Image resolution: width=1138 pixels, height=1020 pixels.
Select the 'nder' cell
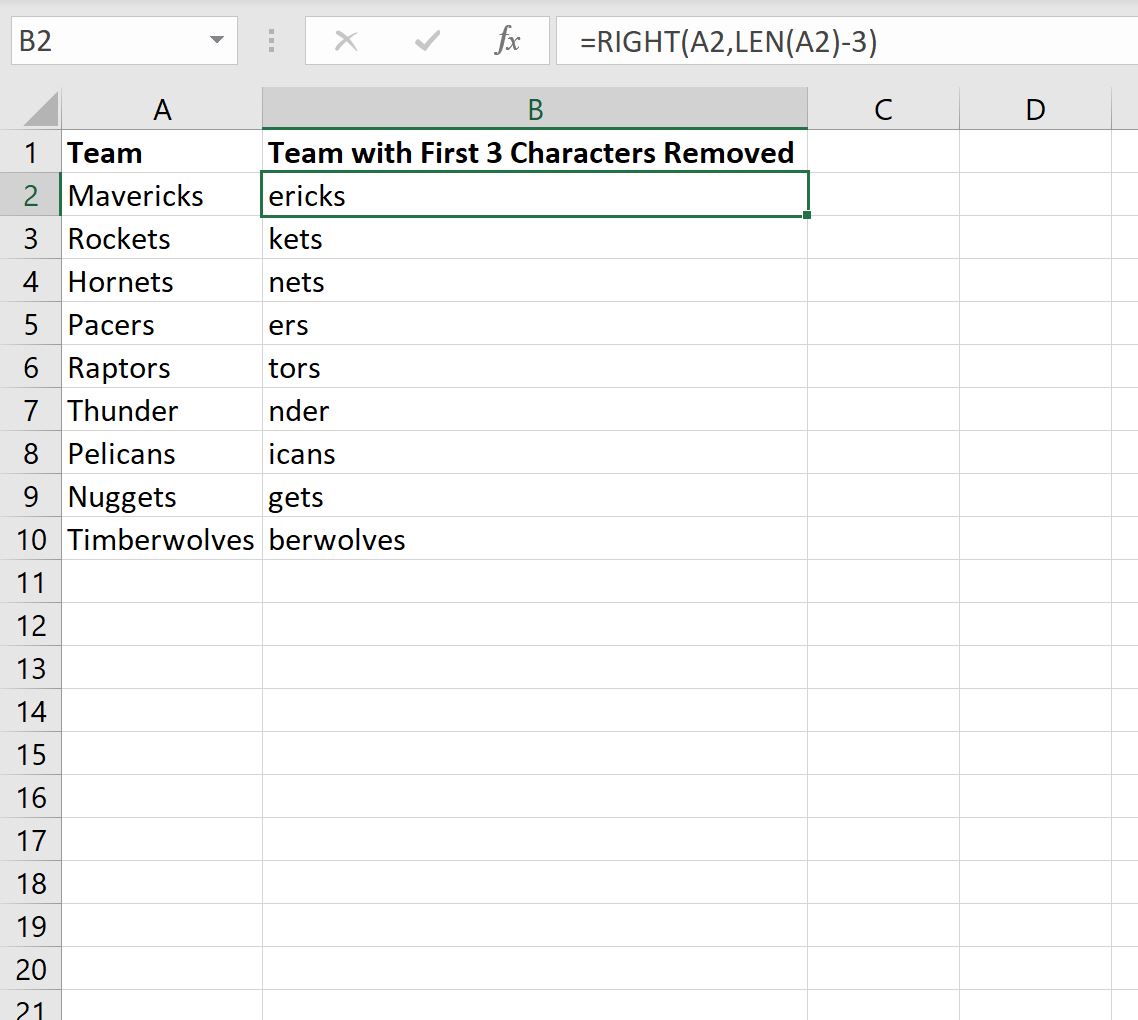click(535, 410)
